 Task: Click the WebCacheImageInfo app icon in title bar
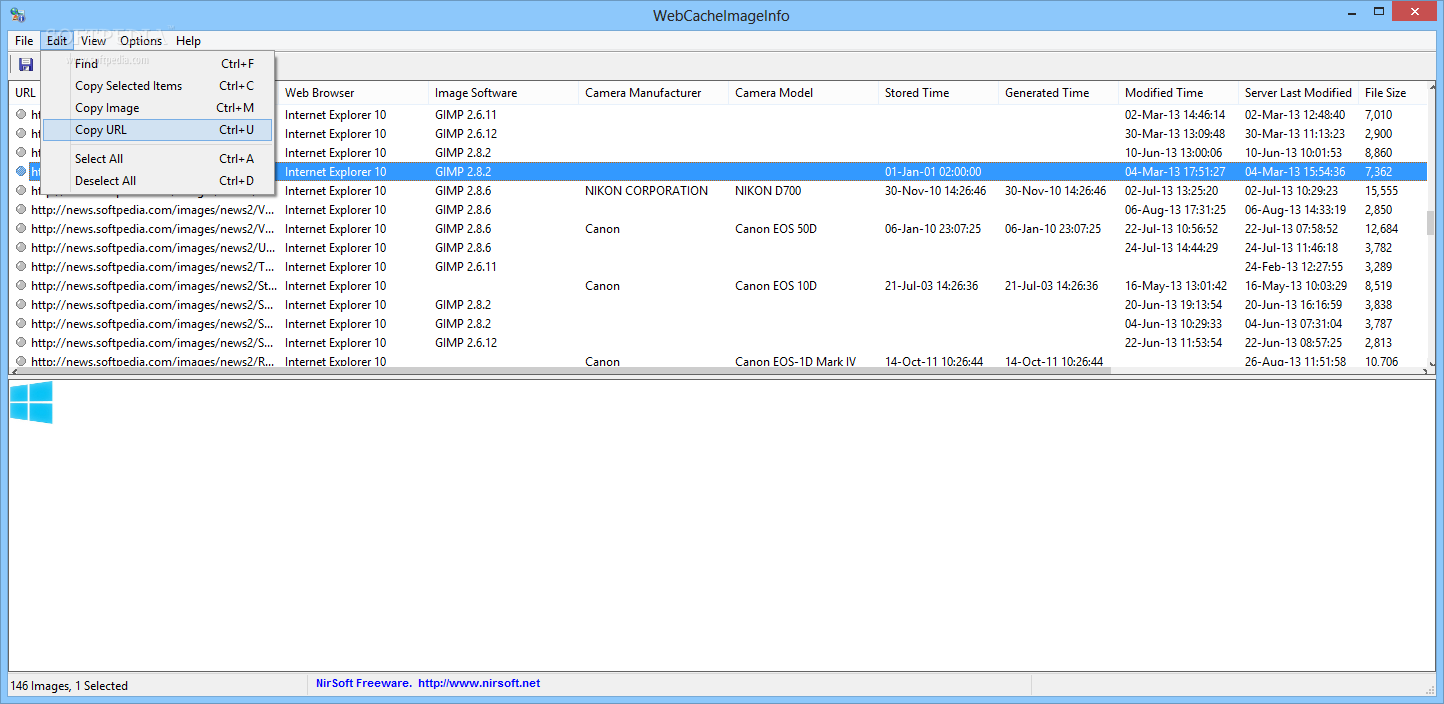(17, 15)
